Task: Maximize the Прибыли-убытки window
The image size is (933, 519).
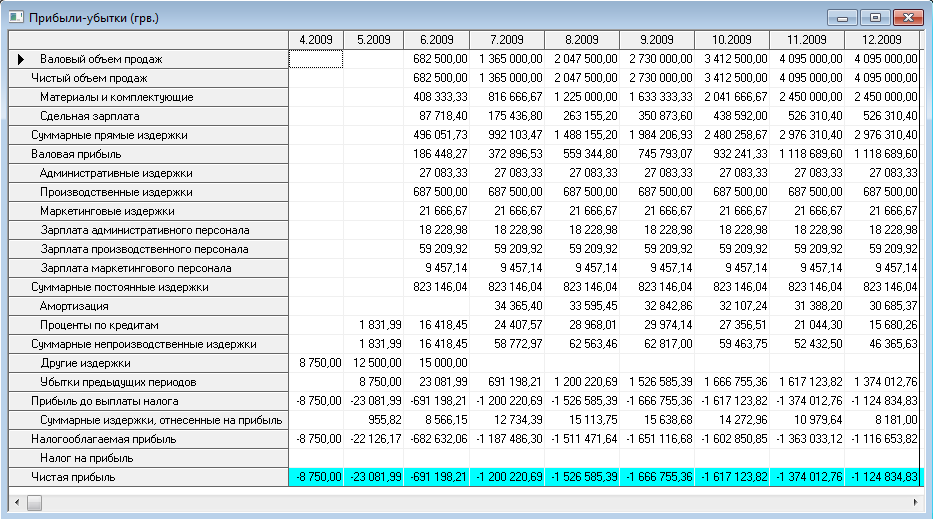Action: (x=875, y=18)
